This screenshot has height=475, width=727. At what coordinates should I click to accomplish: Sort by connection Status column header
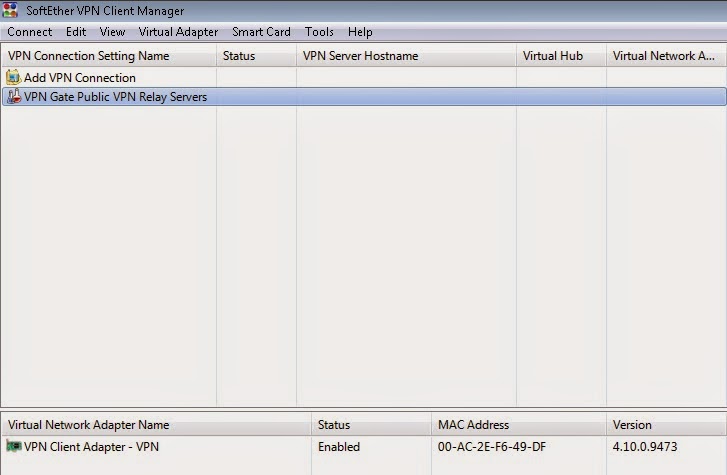click(256, 56)
